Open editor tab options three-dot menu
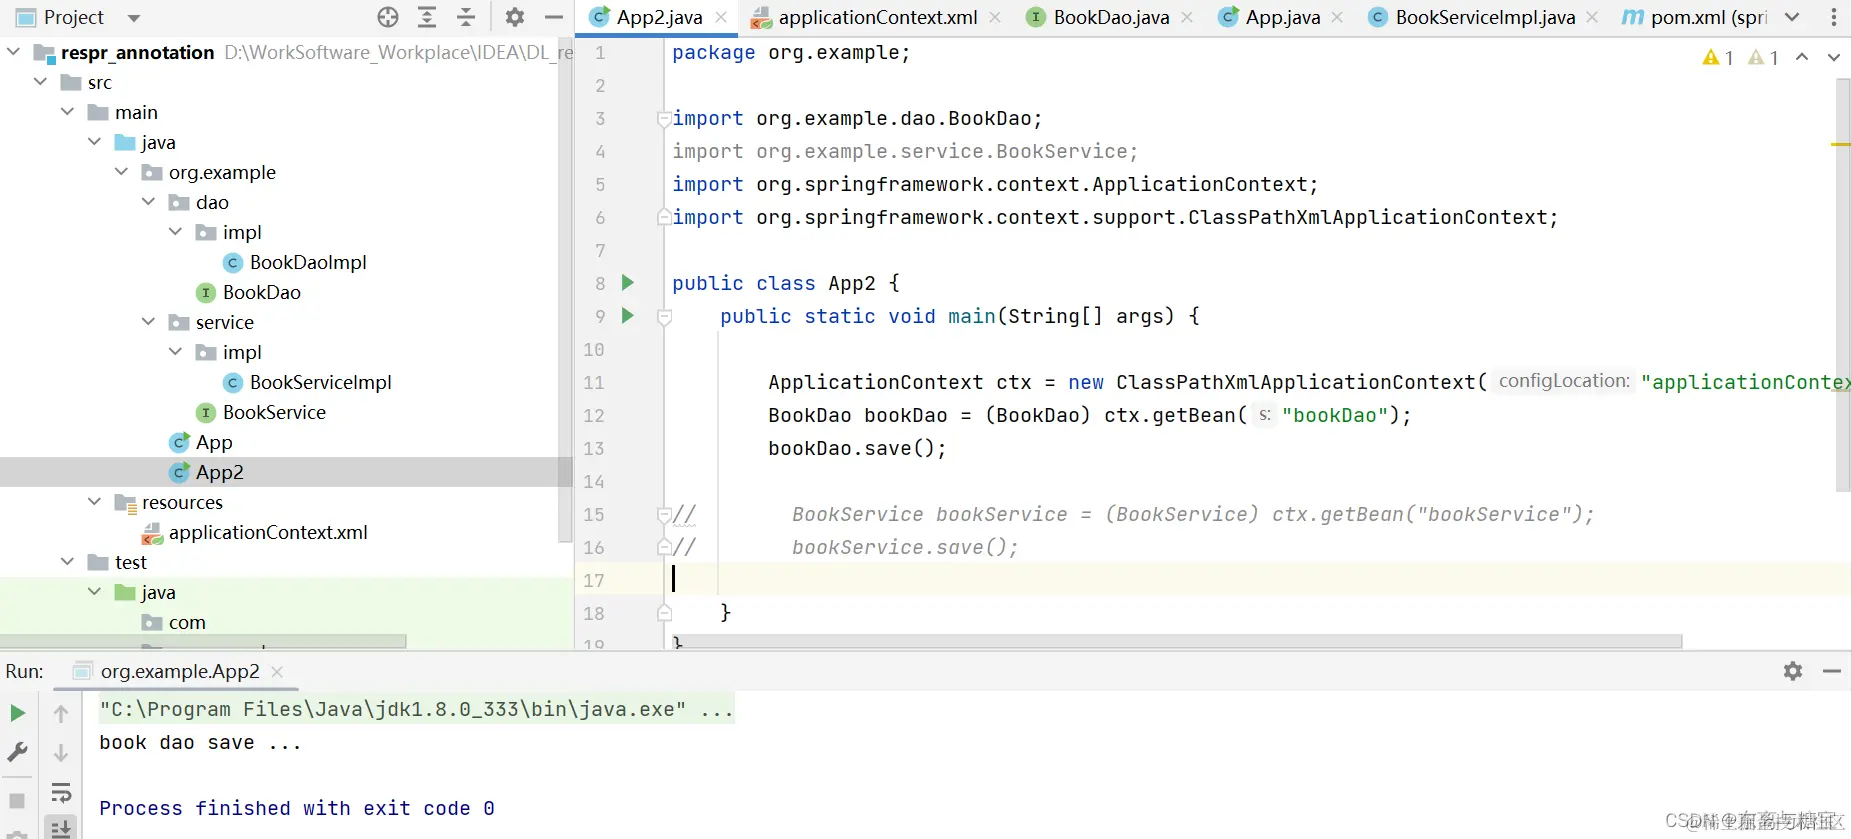Image resolution: width=1852 pixels, height=839 pixels. (x=1833, y=17)
